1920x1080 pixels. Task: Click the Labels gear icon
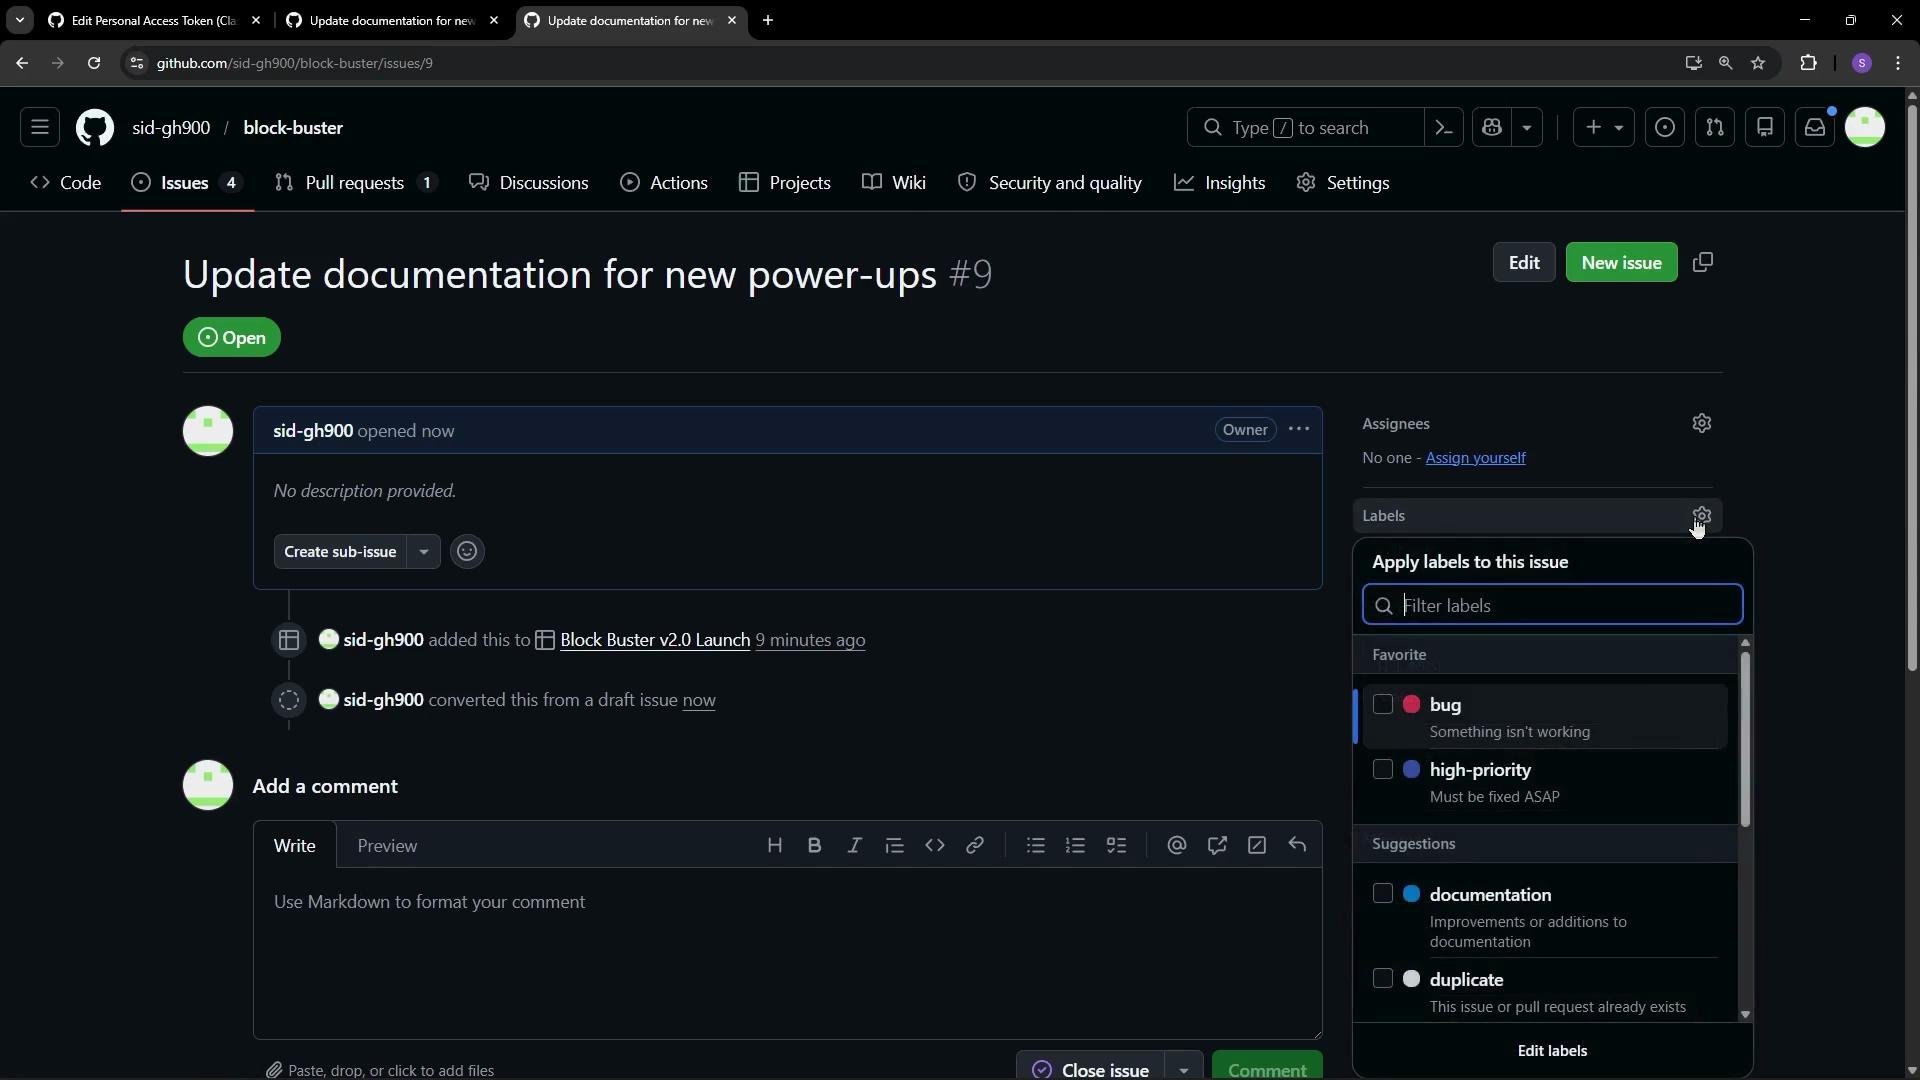[x=1702, y=516]
